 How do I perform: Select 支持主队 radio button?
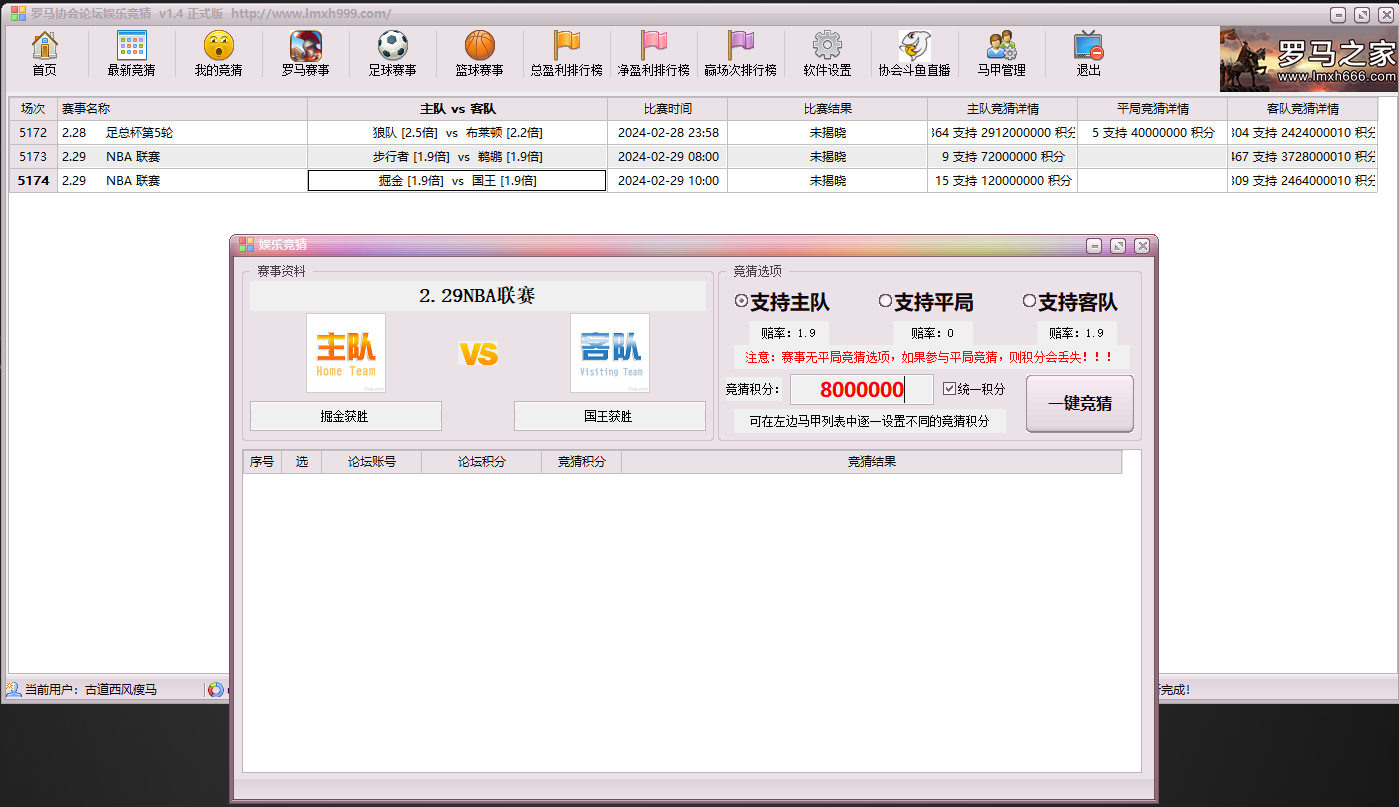pyautogui.click(x=741, y=301)
